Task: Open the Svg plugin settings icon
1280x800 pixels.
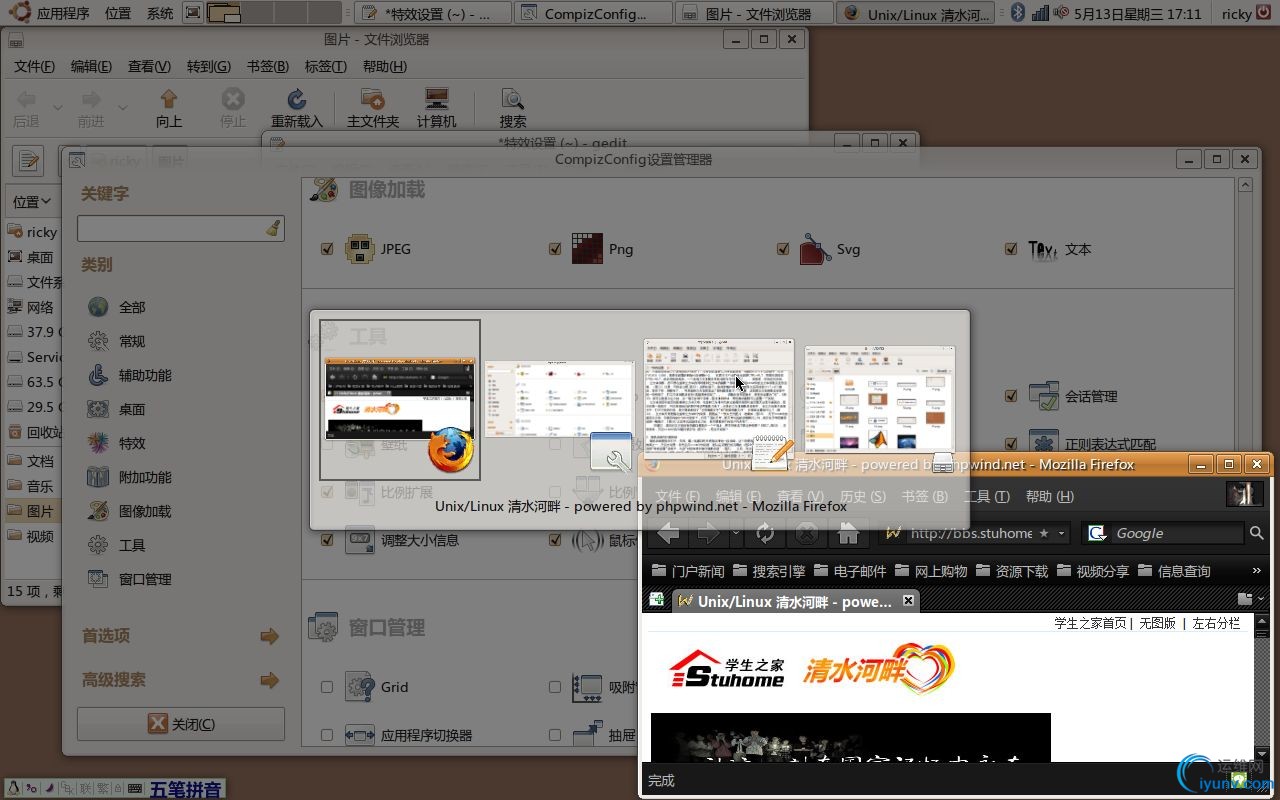Action: pos(815,249)
